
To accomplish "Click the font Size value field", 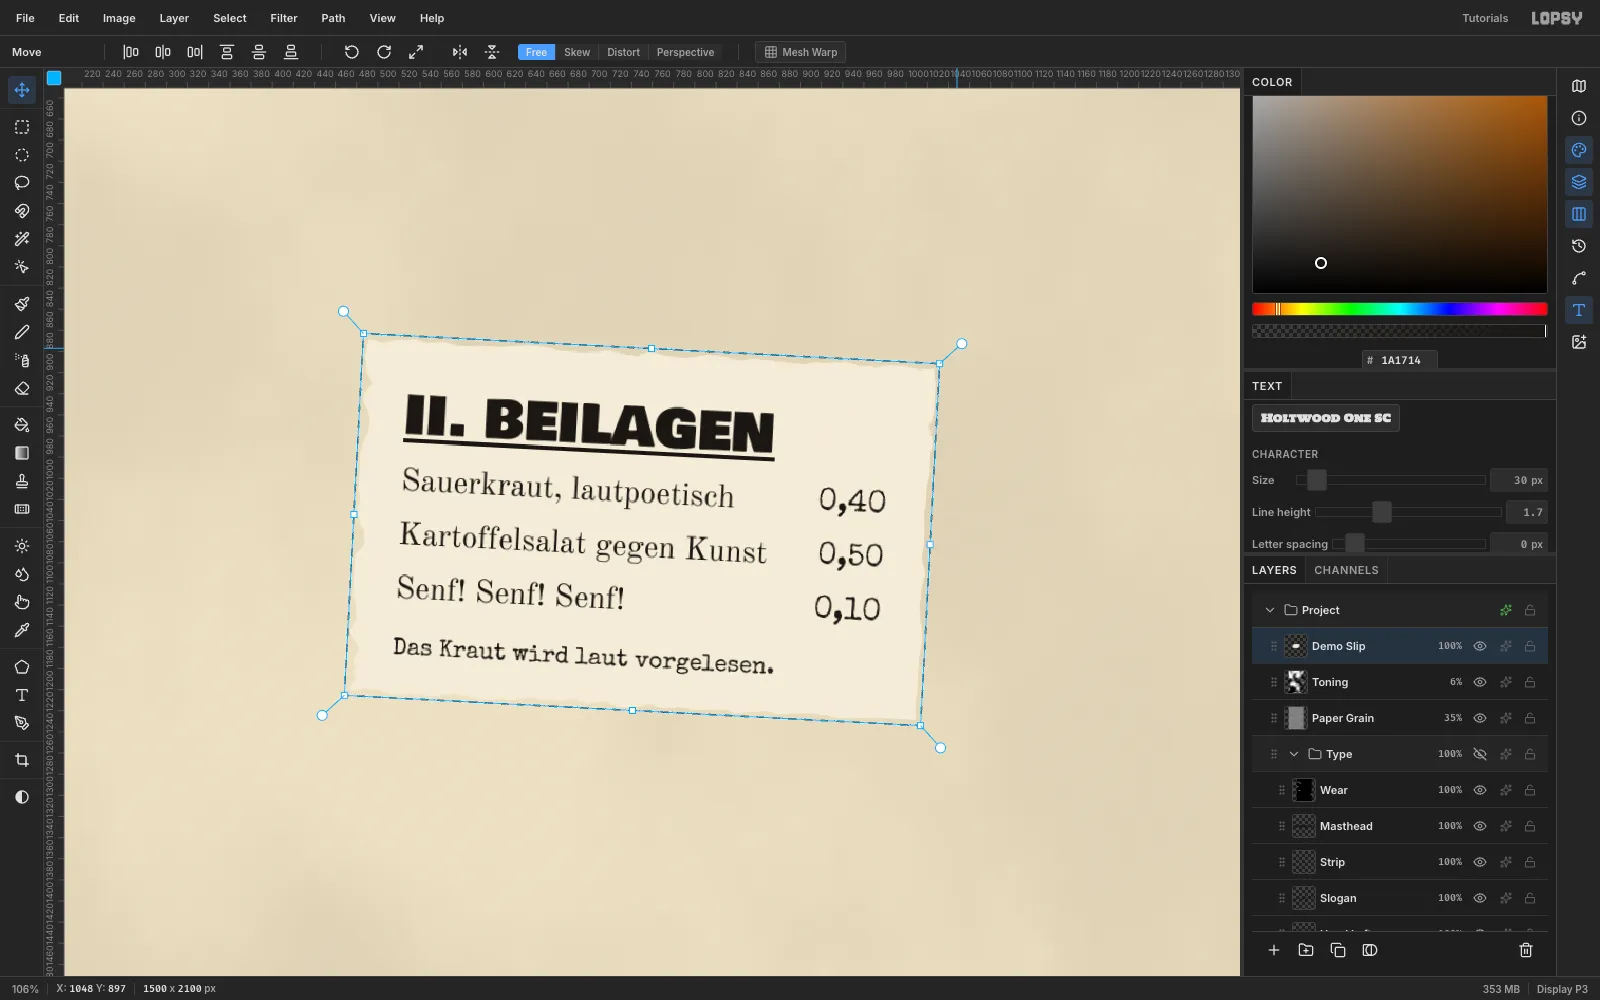I will click(x=1519, y=480).
